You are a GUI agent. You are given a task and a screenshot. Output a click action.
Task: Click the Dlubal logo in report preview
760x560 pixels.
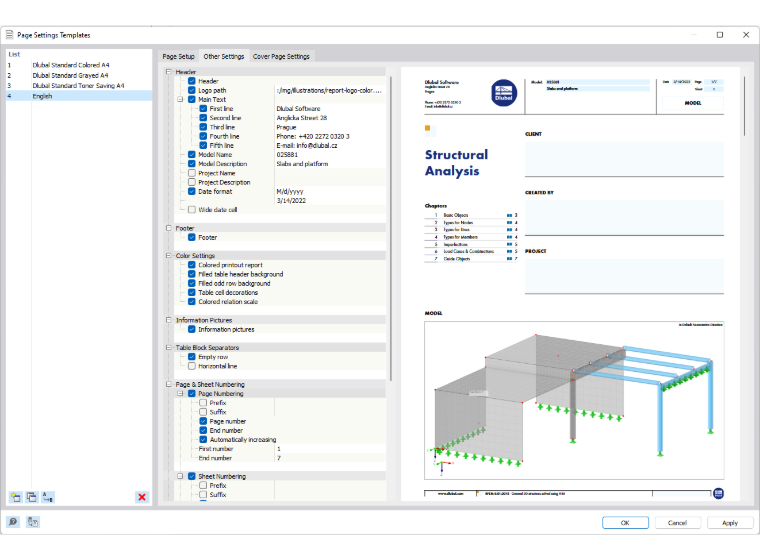pyautogui.click(x=504, y=93)
